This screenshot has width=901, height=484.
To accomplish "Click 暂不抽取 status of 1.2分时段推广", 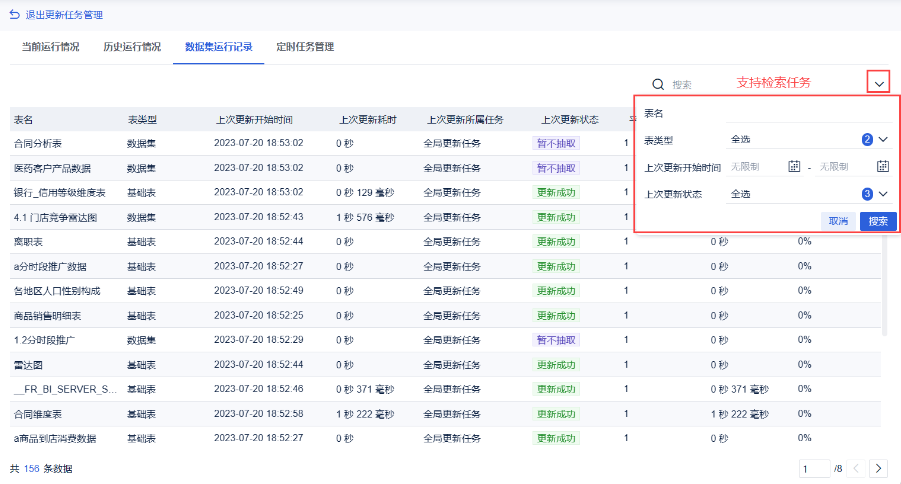I will pos(556,340).
